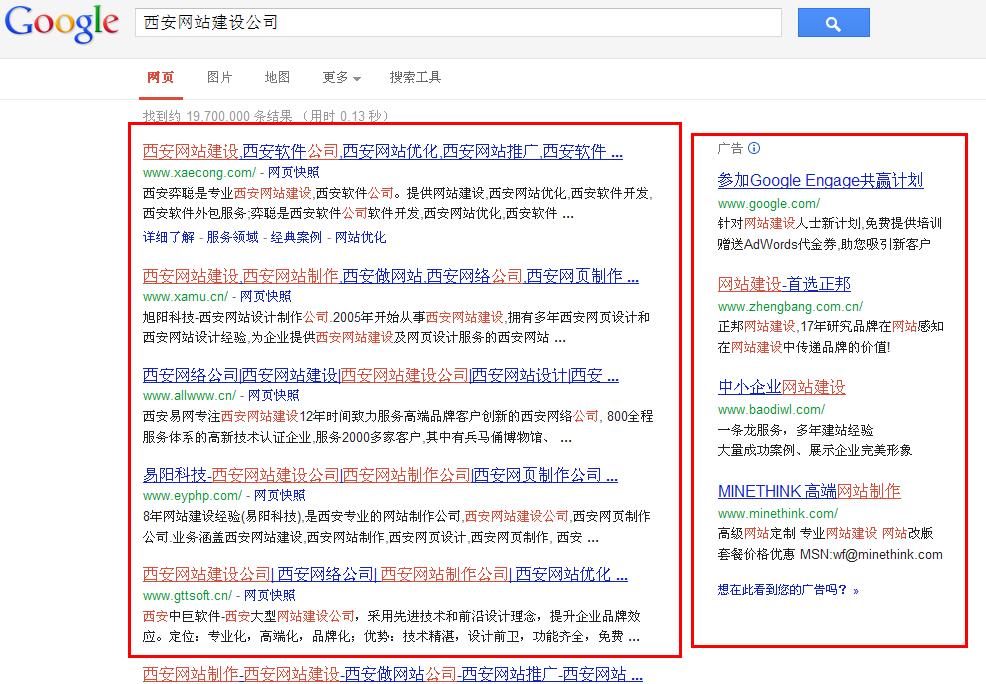The height and width of the screenshot is (684, 986).
Task: Open the www.allwww.cn result title
Action: pyautogui.click(x=380, y=375)
